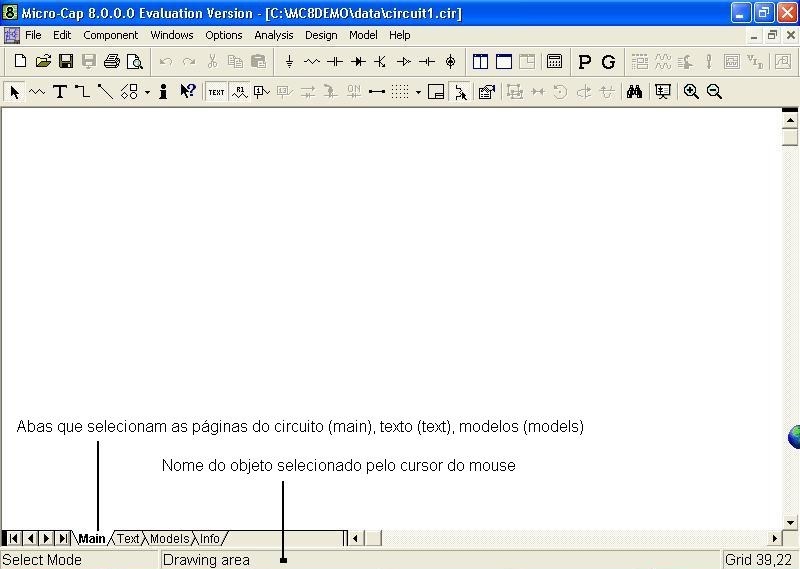Viewport: 800px width, 569px height.
Task: Place an NPN transistor component
Action: pyautogui.click(x=381, y=62)
